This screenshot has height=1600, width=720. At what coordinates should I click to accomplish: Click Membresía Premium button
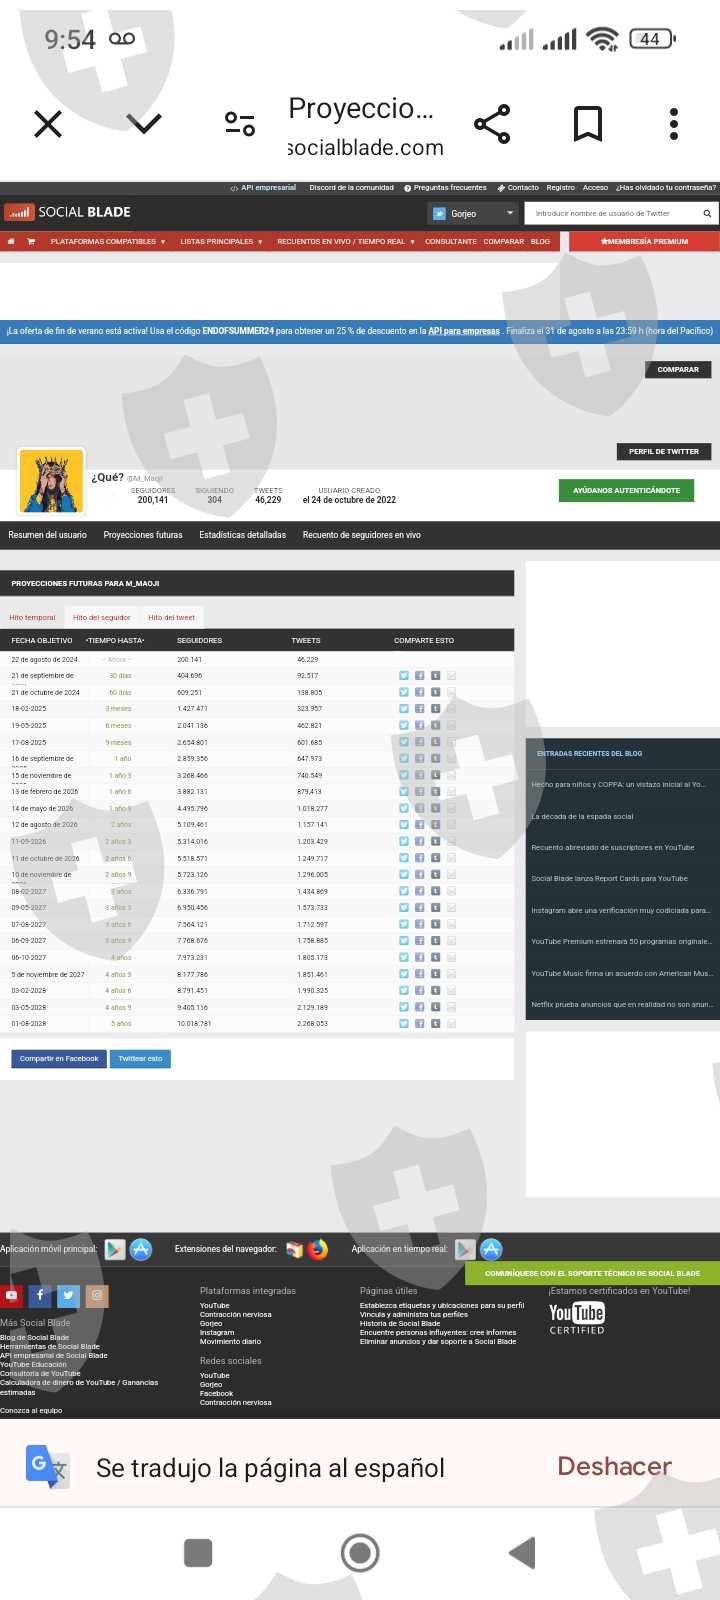pyautogui.click(x=644, y=241)
